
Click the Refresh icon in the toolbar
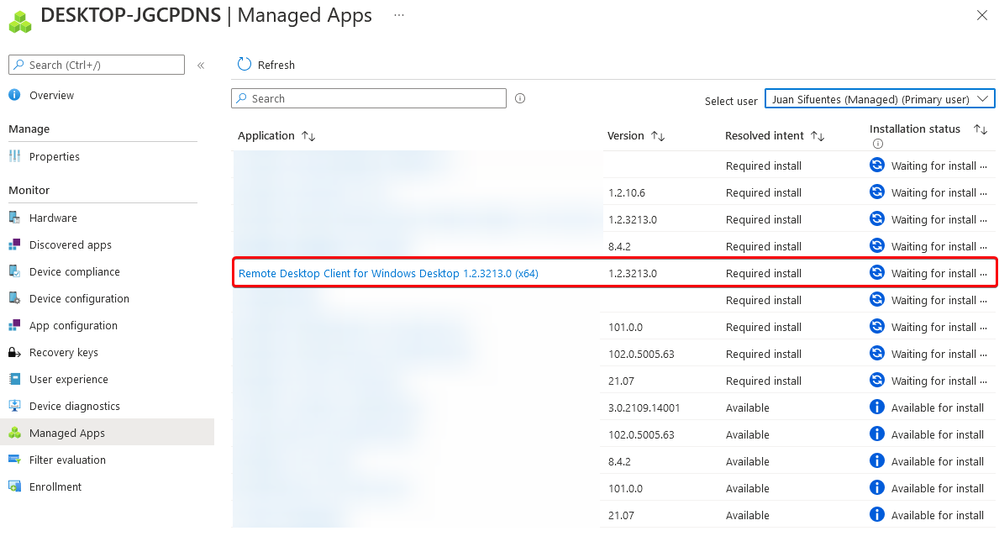coord(244,64)
